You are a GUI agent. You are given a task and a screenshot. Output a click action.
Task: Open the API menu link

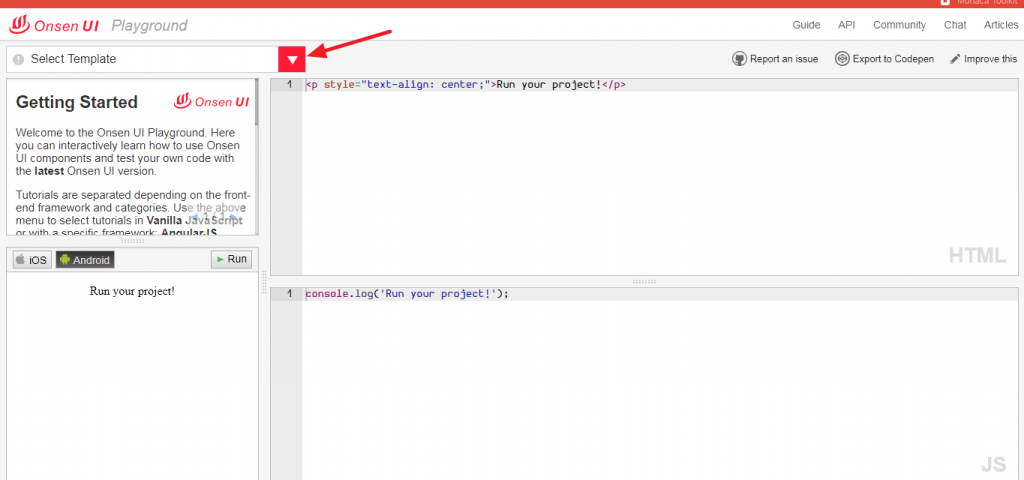click(846, 25)
